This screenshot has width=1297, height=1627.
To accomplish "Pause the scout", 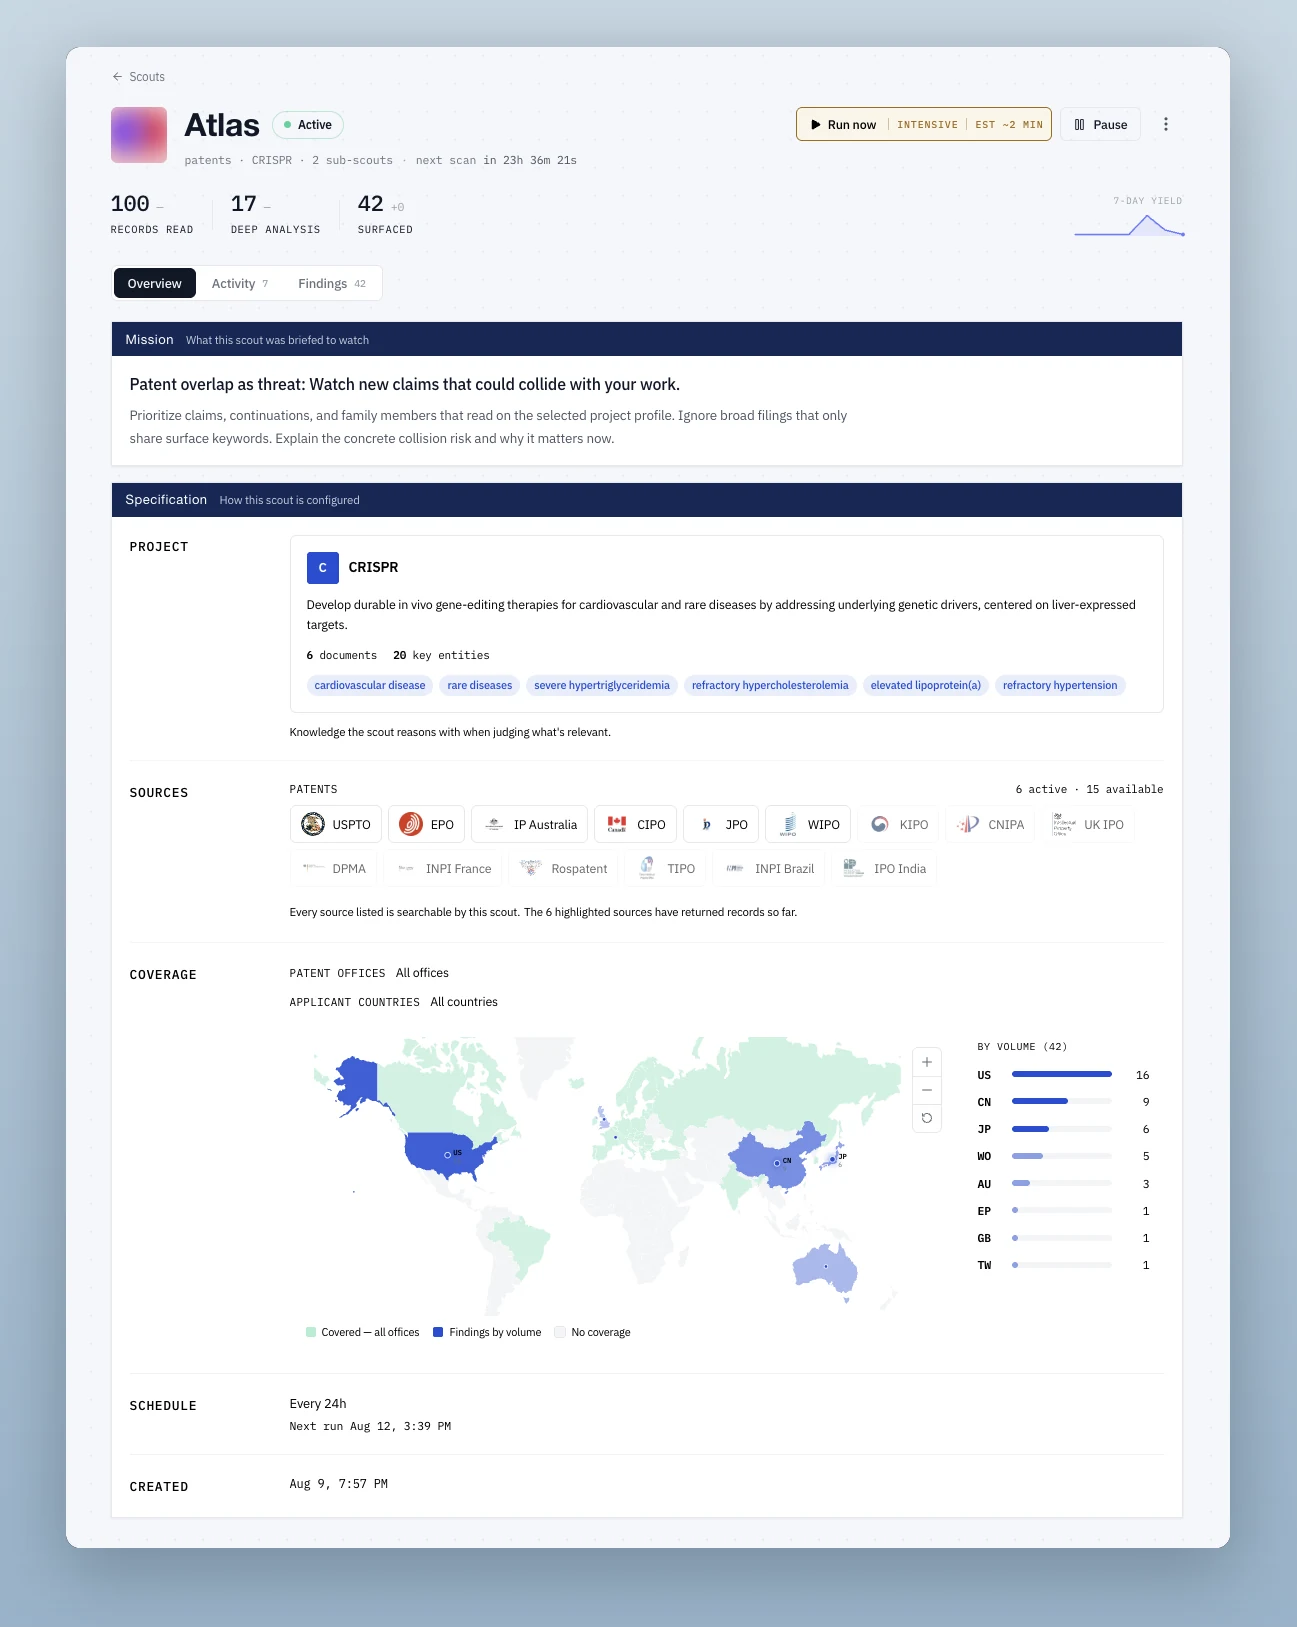I will [x=1100, y=125].
